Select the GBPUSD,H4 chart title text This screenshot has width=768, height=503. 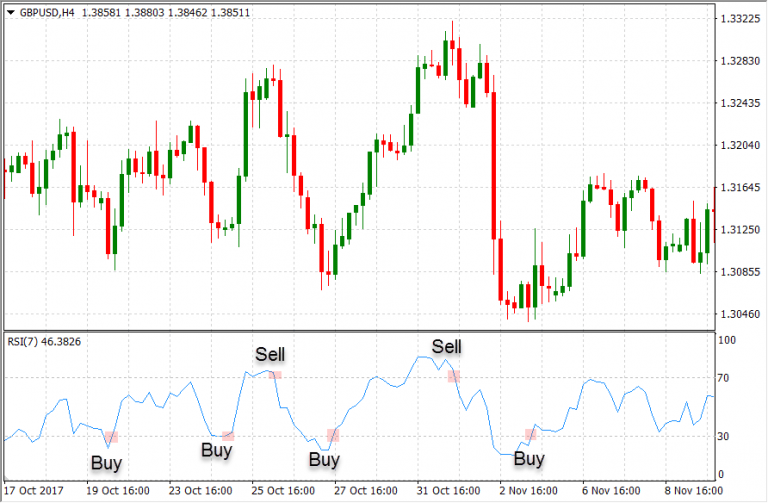(x=47, y=13)
